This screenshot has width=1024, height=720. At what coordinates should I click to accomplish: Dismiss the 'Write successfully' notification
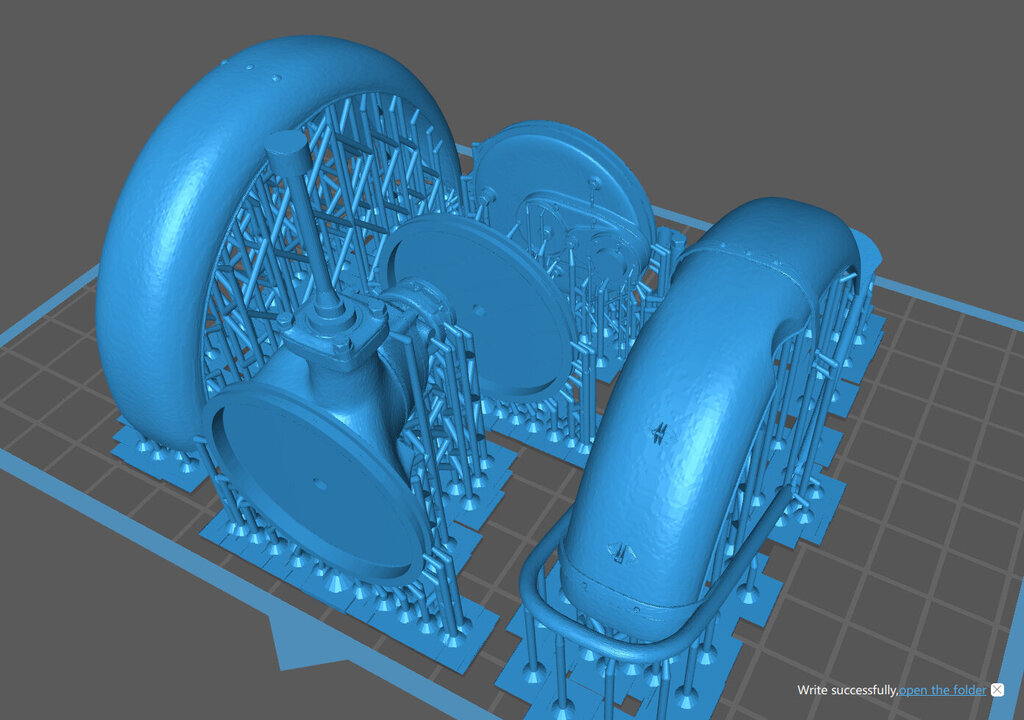point(997,690)
